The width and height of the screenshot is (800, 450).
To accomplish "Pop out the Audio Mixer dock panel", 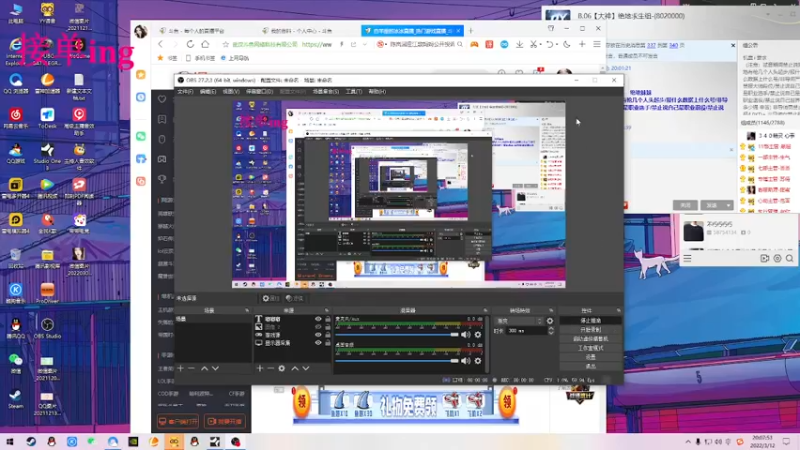I will click(x=485, y=310).
